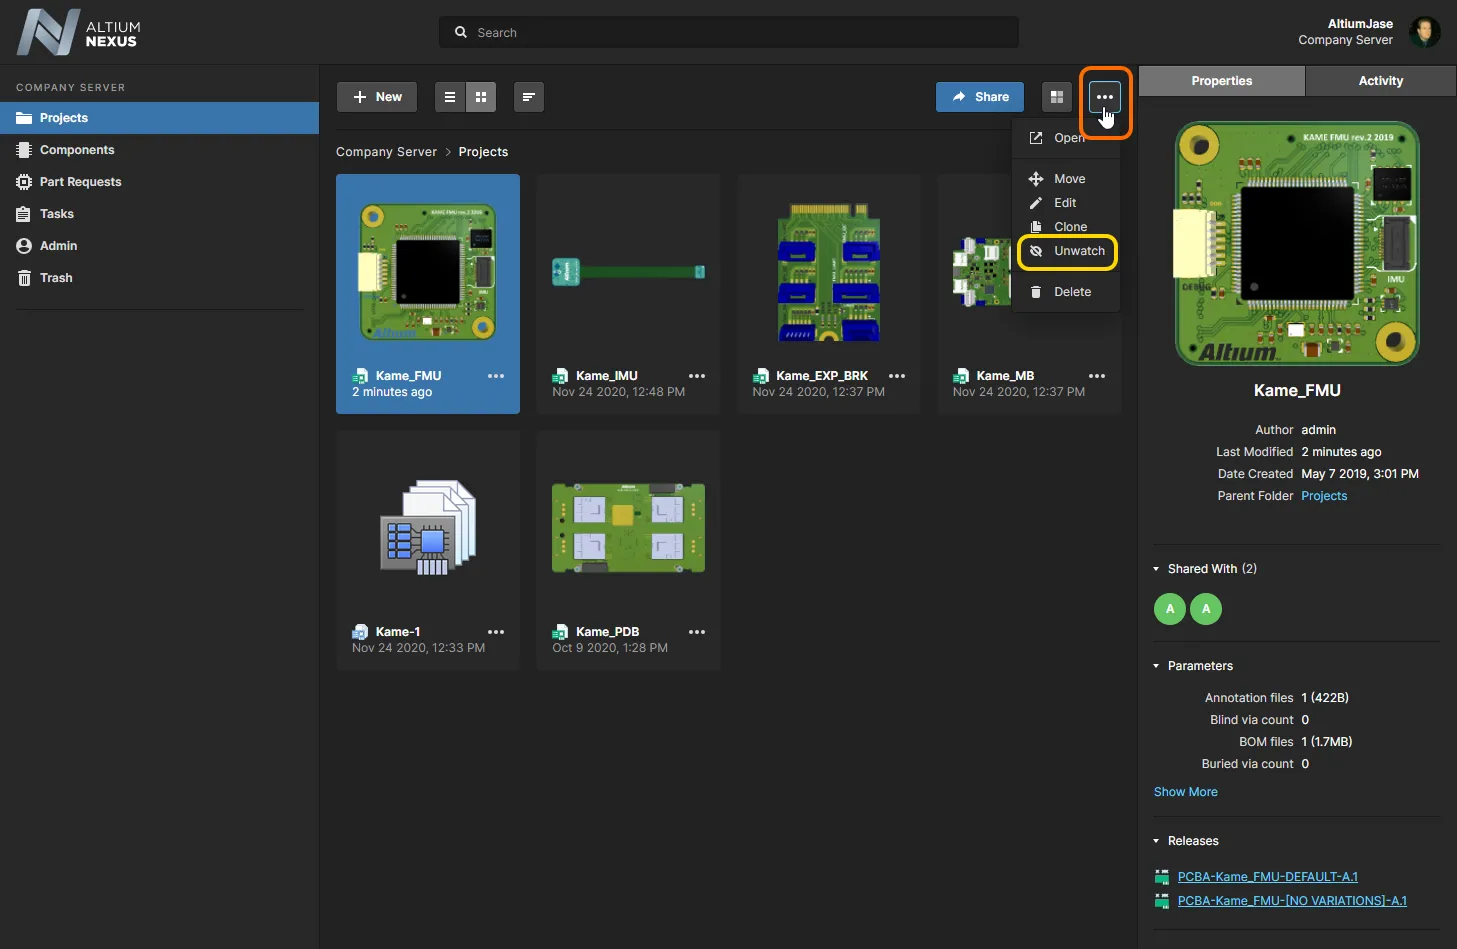Screen dimensions: 1457x949
Task: Collapse the Shared With section
Action: (x=1157, y=569)
